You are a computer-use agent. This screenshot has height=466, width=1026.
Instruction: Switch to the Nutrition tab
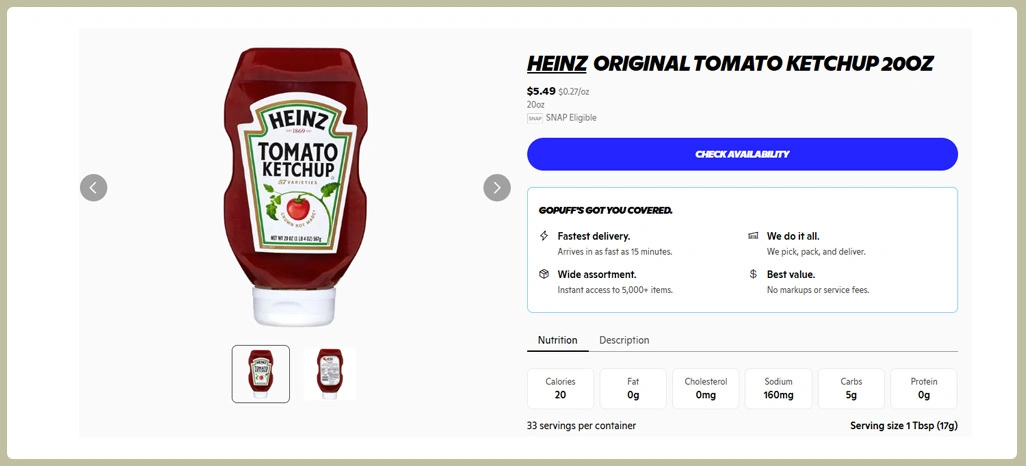(x=557, y=340)
